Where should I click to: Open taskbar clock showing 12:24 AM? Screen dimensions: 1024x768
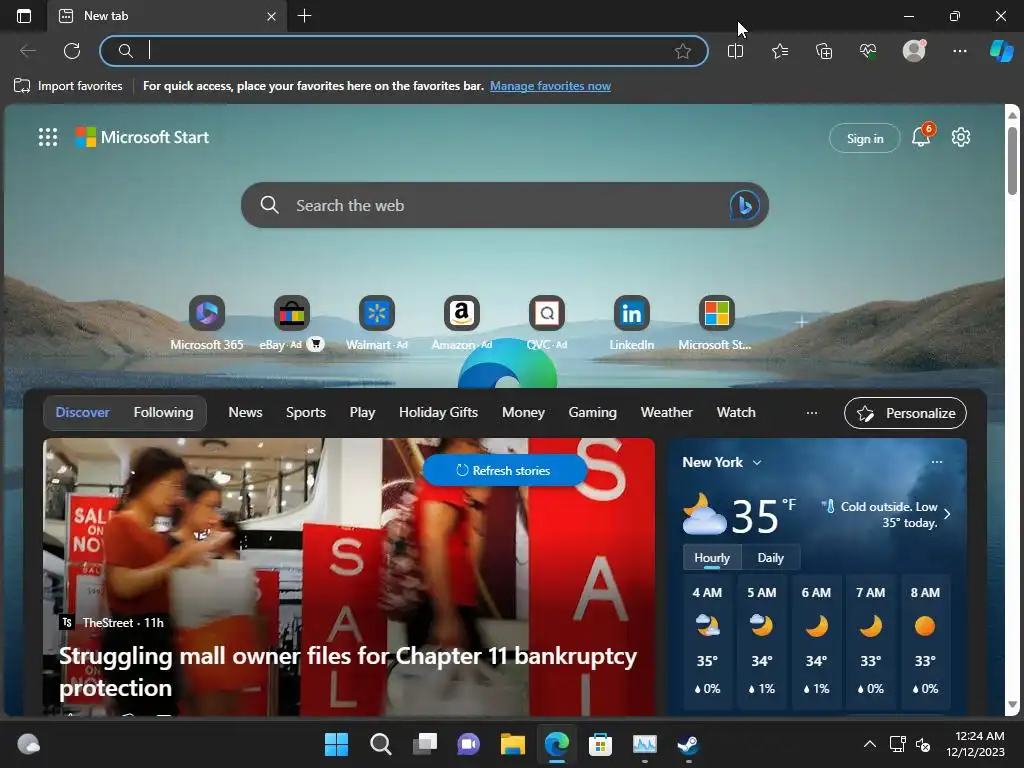[976, 744]
